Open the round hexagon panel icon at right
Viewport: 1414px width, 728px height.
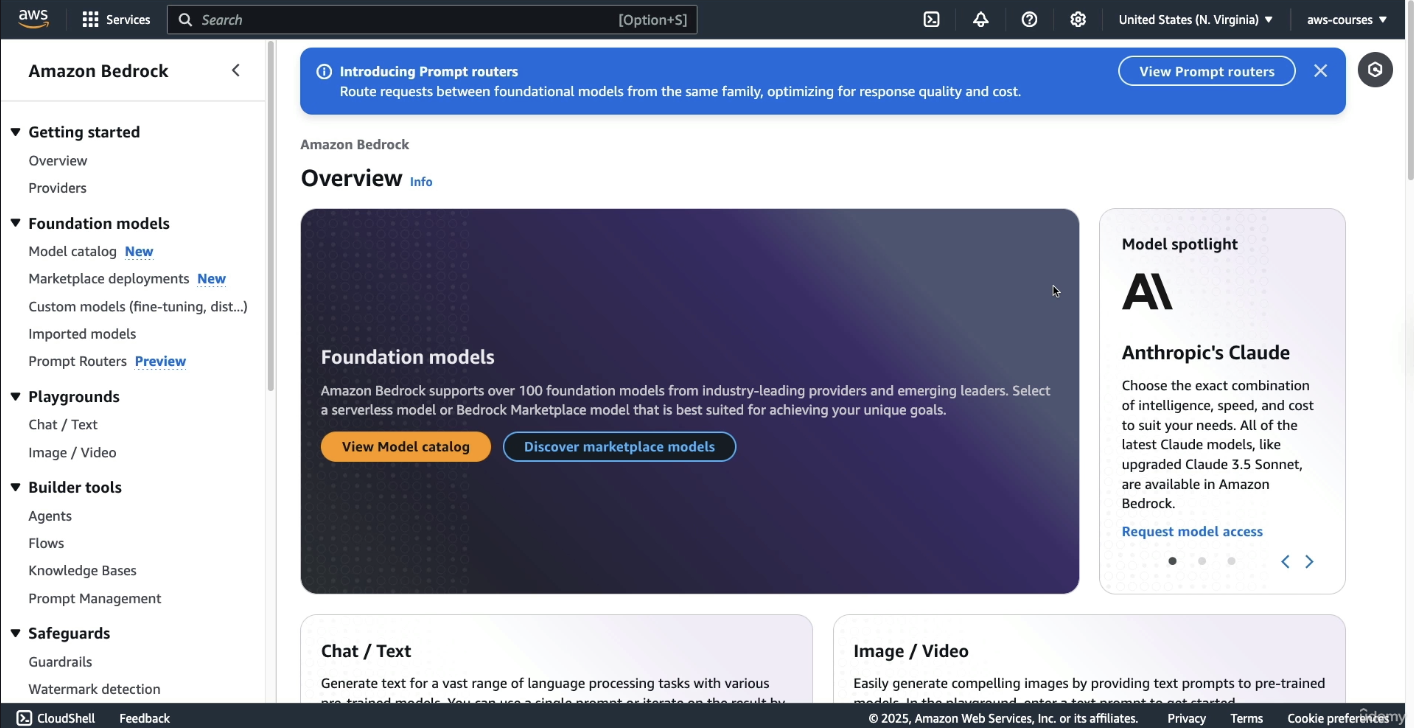[x=1375, y=70]
